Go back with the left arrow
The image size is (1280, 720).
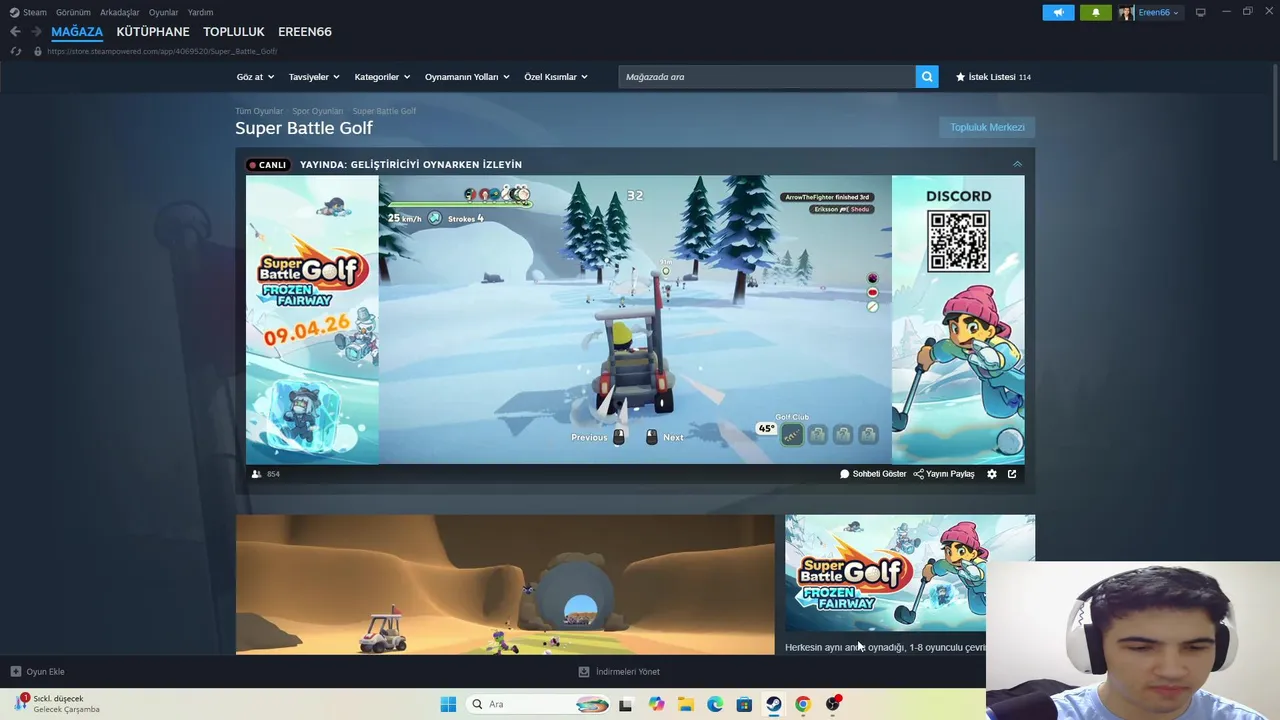[15, 32]
